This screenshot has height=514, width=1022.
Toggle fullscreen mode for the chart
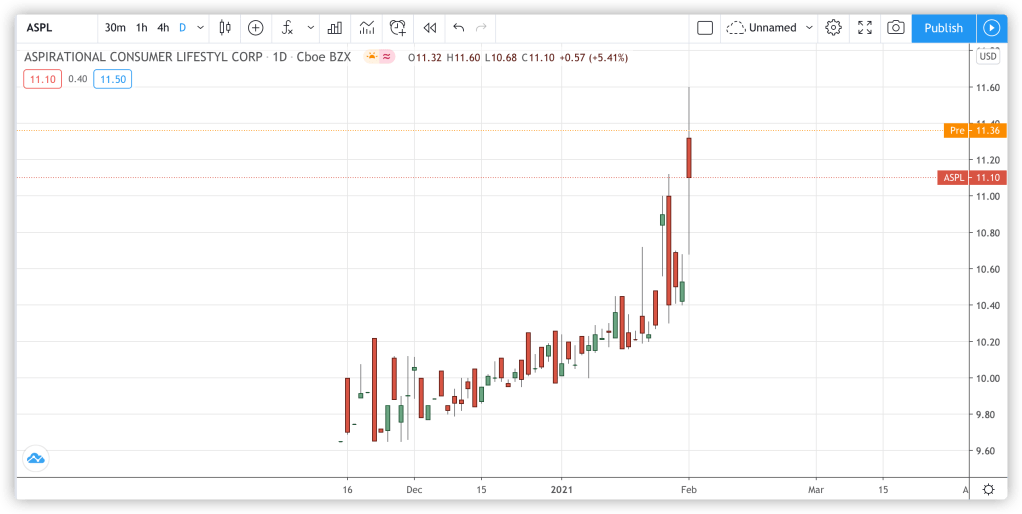tap(865, 28)
